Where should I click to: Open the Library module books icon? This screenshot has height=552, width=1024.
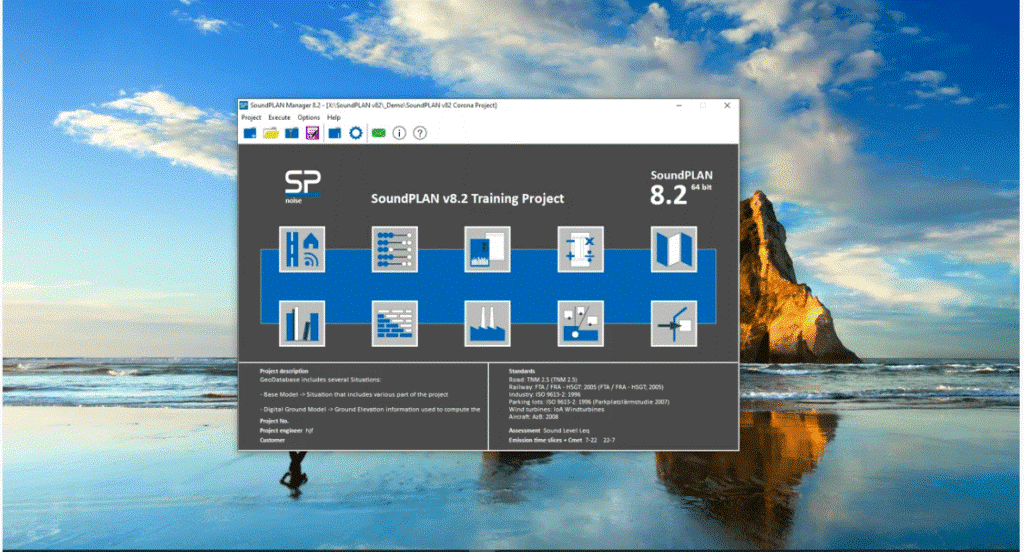point(302,323)
